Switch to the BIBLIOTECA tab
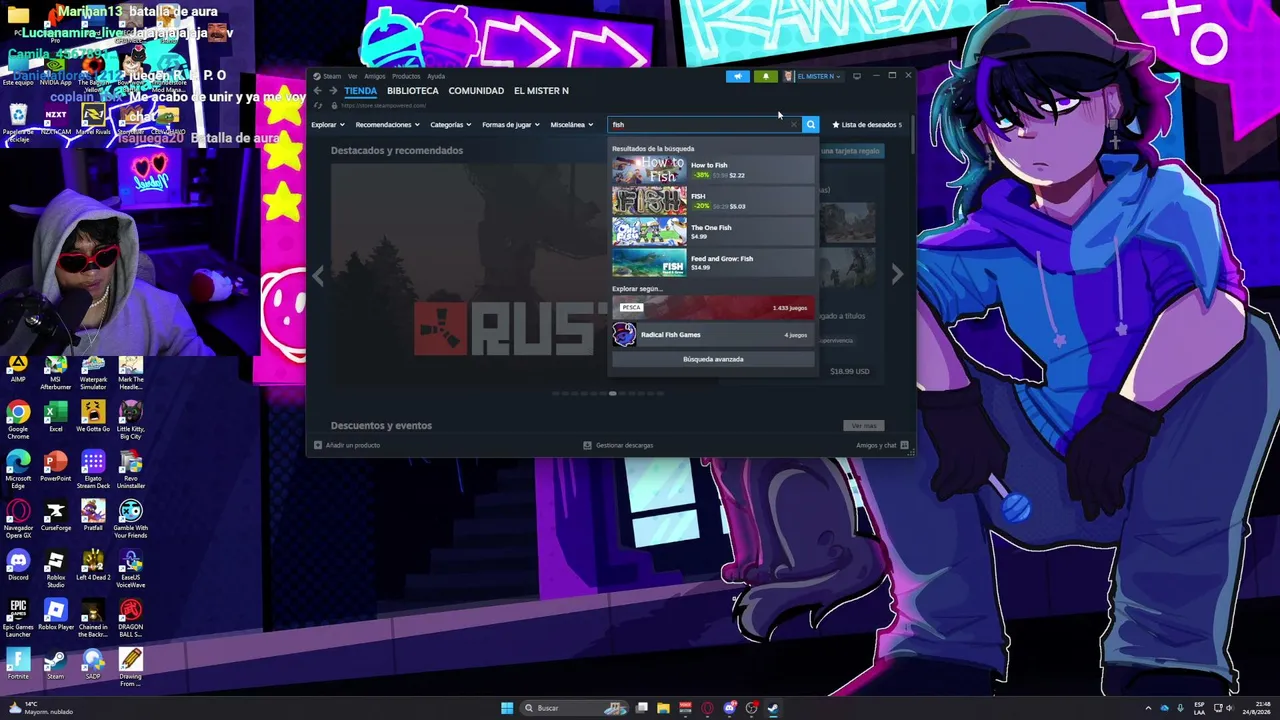The image size is (1280, 720). [x=413, y=91]
